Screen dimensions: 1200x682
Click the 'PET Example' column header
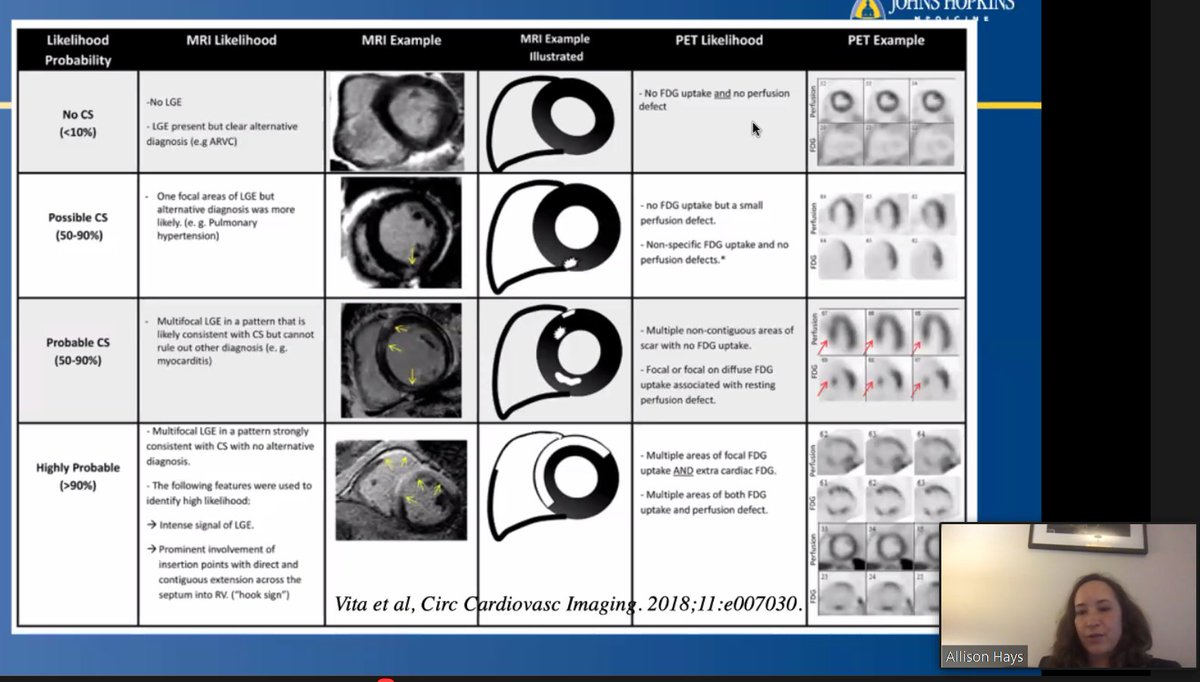[x=884, y=41]
